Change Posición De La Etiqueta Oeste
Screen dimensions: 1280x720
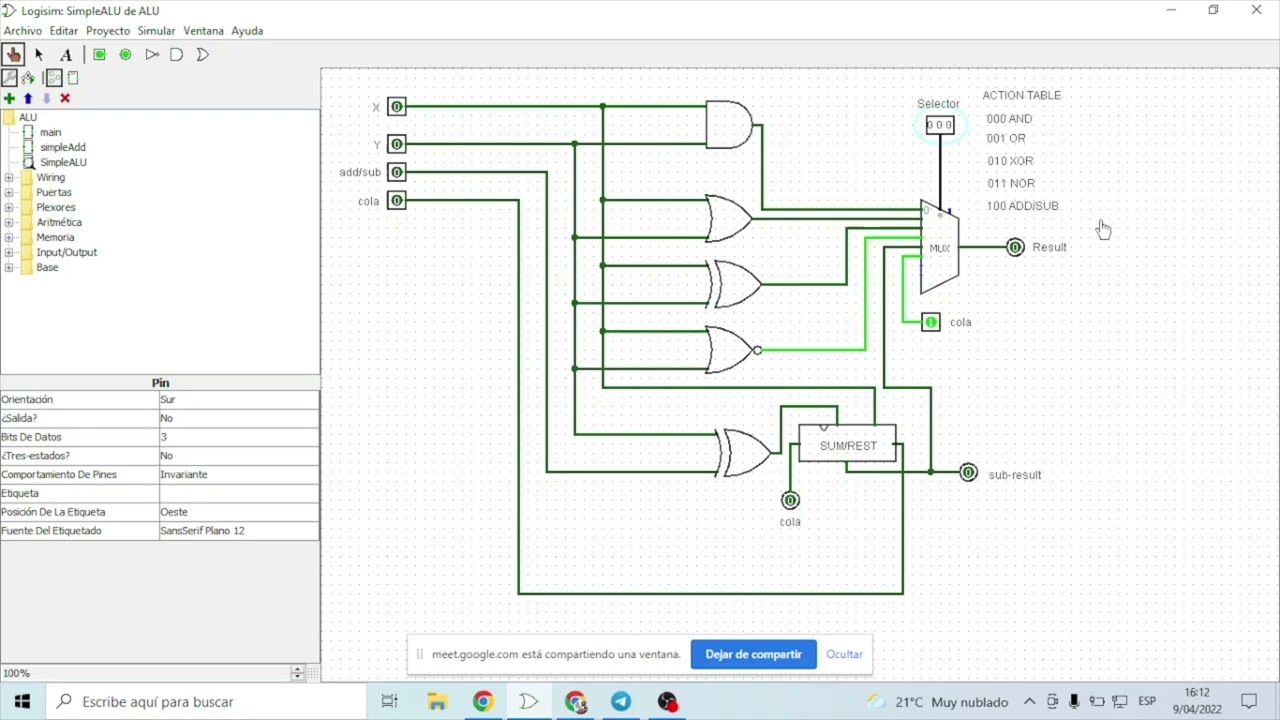[x=239, y=512]
